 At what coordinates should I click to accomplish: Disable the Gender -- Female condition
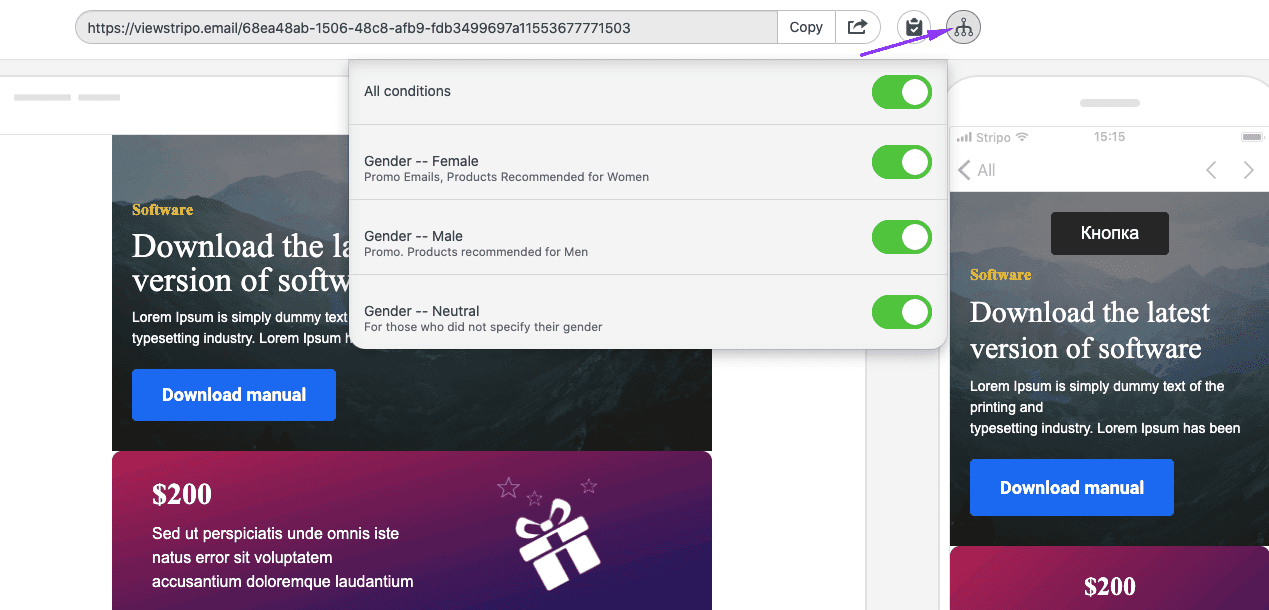pos(901,162)
